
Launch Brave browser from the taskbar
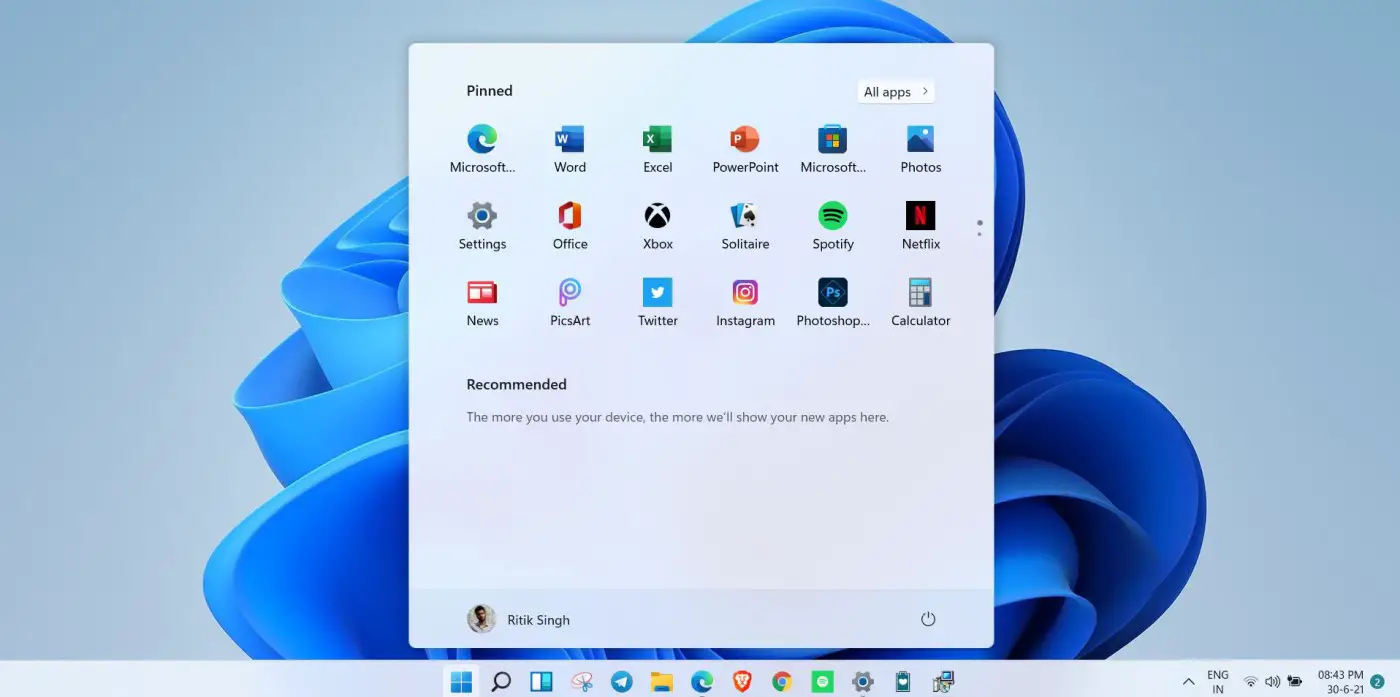(x=742, y=682)
